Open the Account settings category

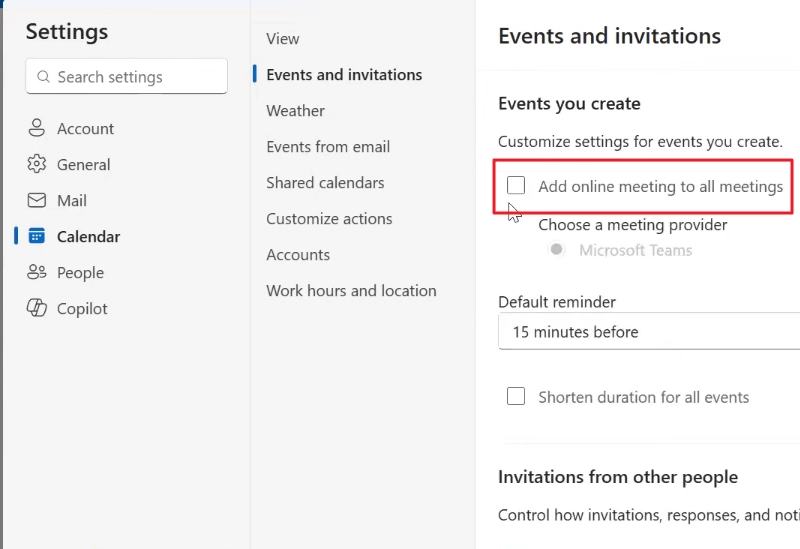pyautogui.click(x=85, y=129)
